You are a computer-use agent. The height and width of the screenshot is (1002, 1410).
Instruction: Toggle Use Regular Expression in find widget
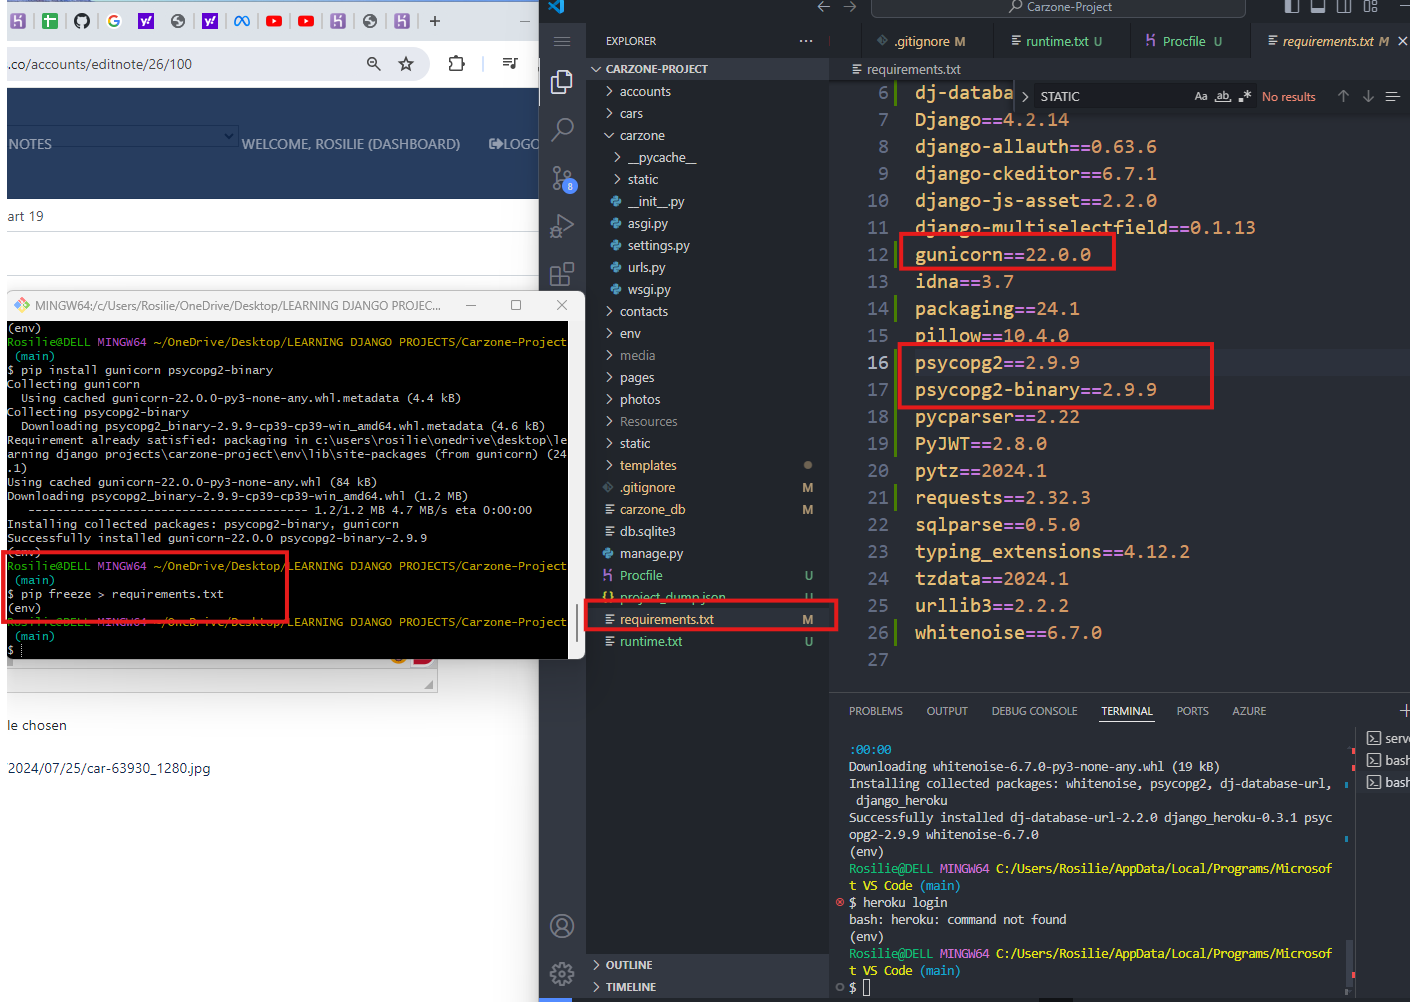tap(1245, 96)
